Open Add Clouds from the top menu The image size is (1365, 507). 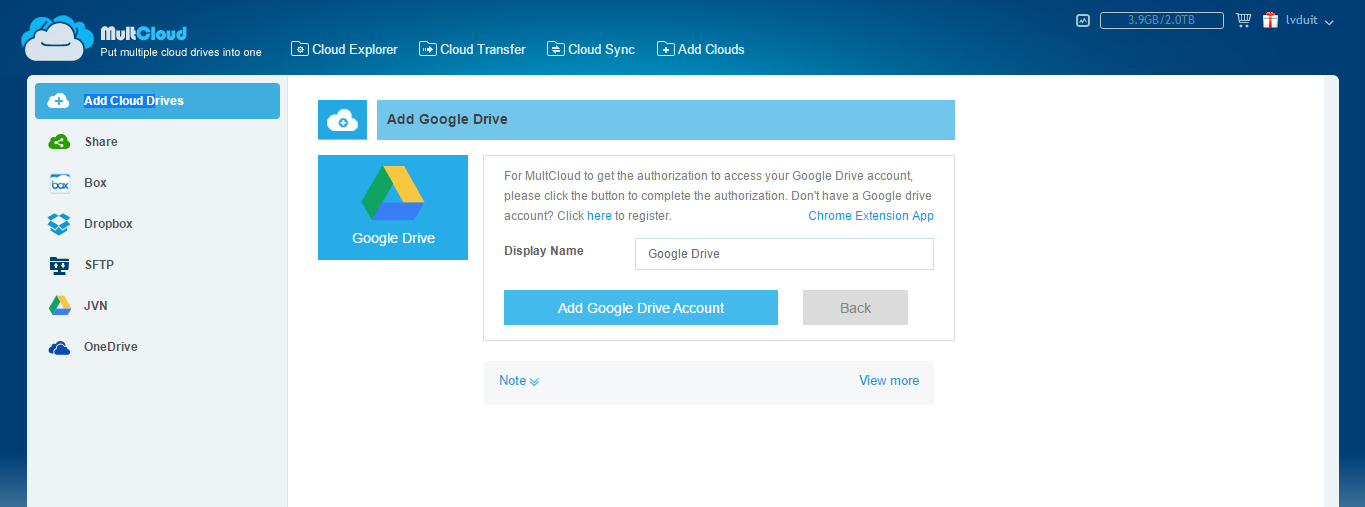[x=700, y=49]
